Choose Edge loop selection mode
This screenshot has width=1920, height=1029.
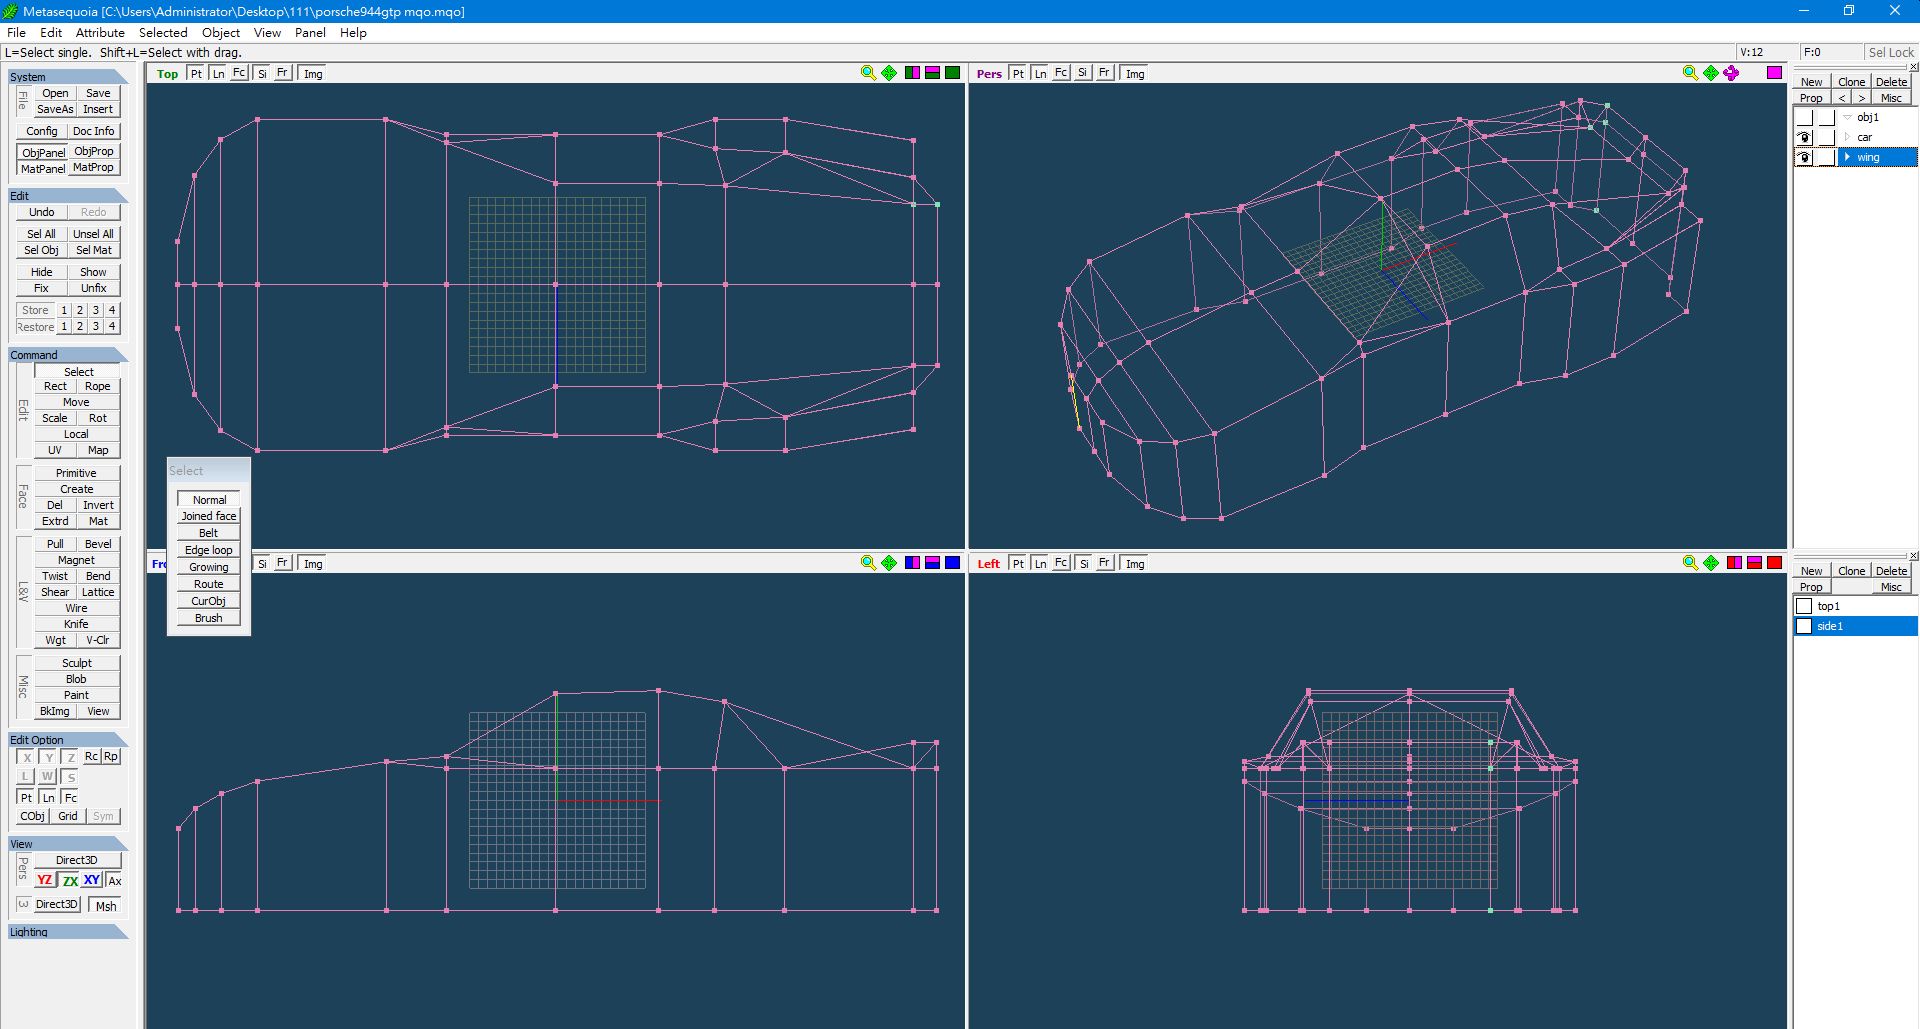(208, 550)
